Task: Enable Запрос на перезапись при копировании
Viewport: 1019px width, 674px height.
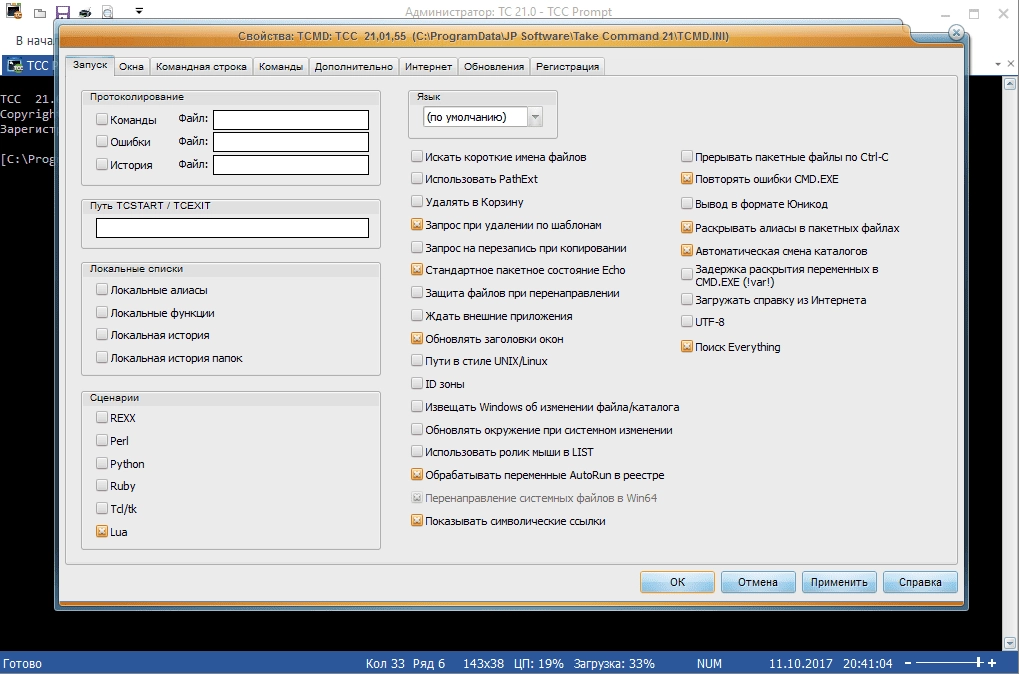Action: click(417, 248)
